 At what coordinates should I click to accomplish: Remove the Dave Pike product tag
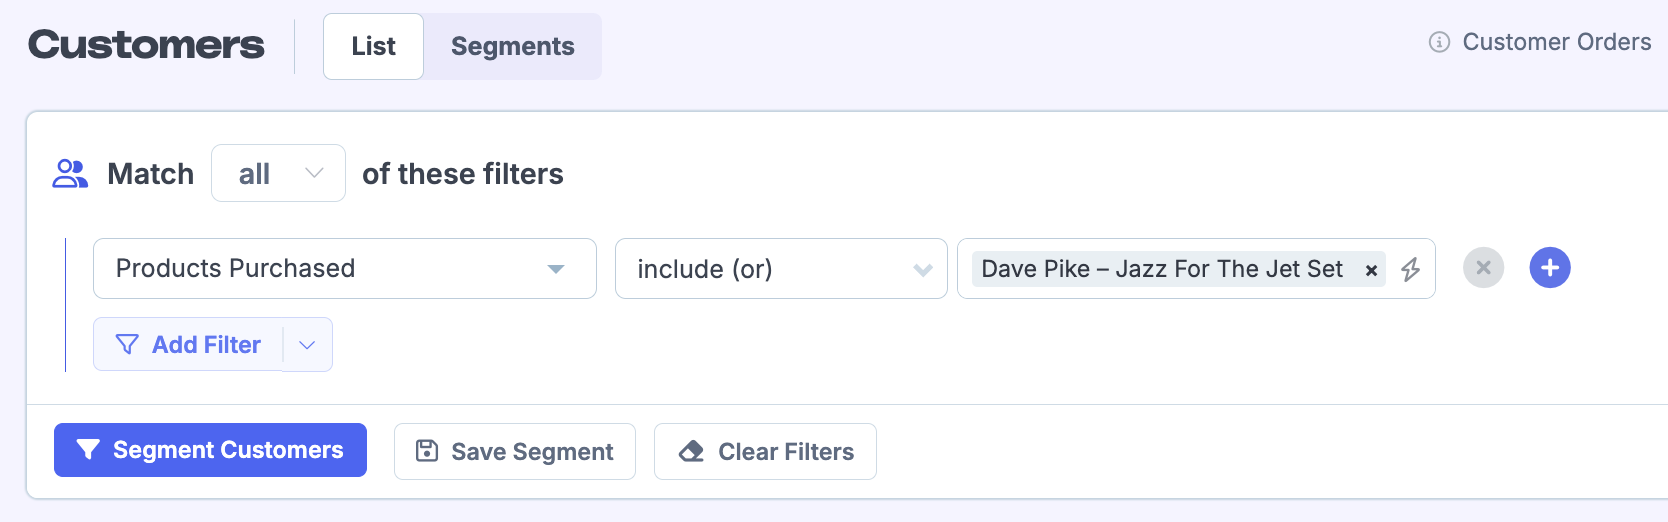(1371, 270)
